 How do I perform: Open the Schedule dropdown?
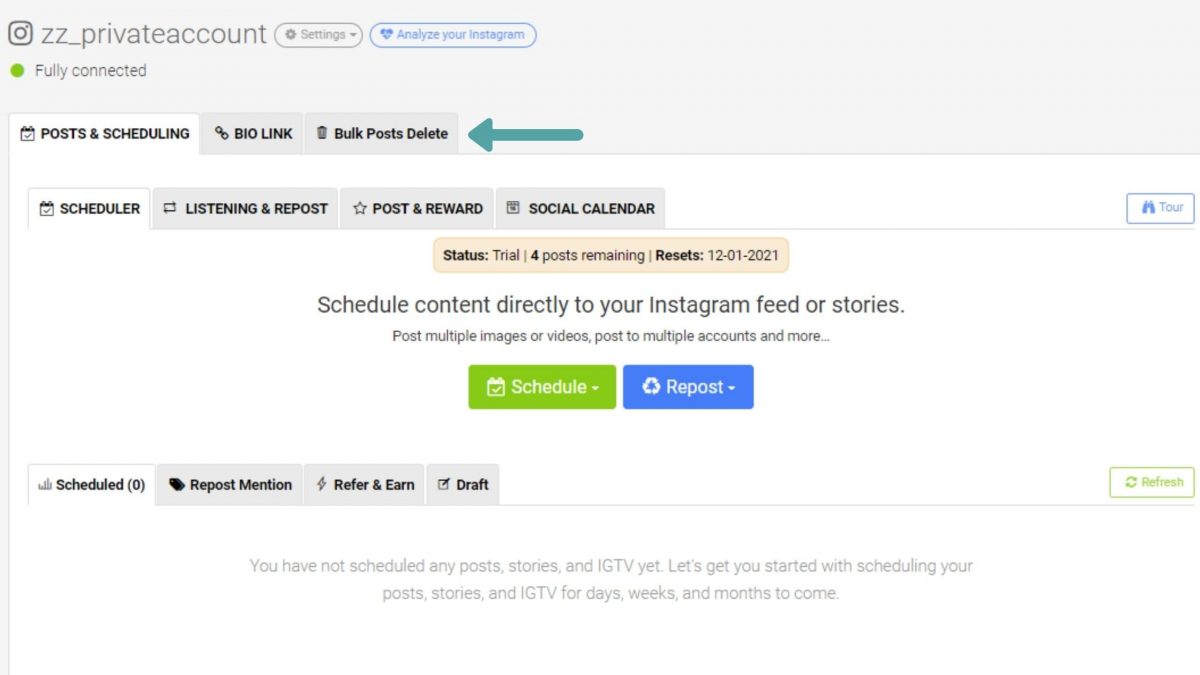point(542,387)
